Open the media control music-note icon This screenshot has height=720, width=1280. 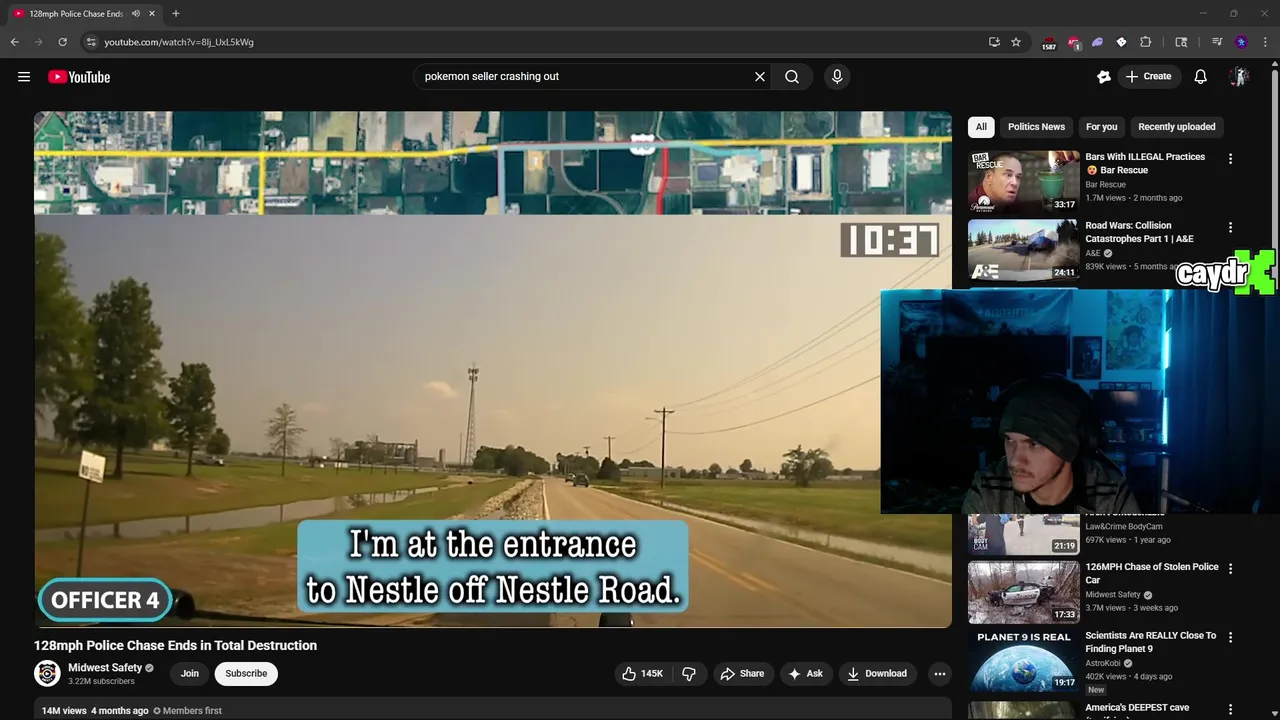1217,42
